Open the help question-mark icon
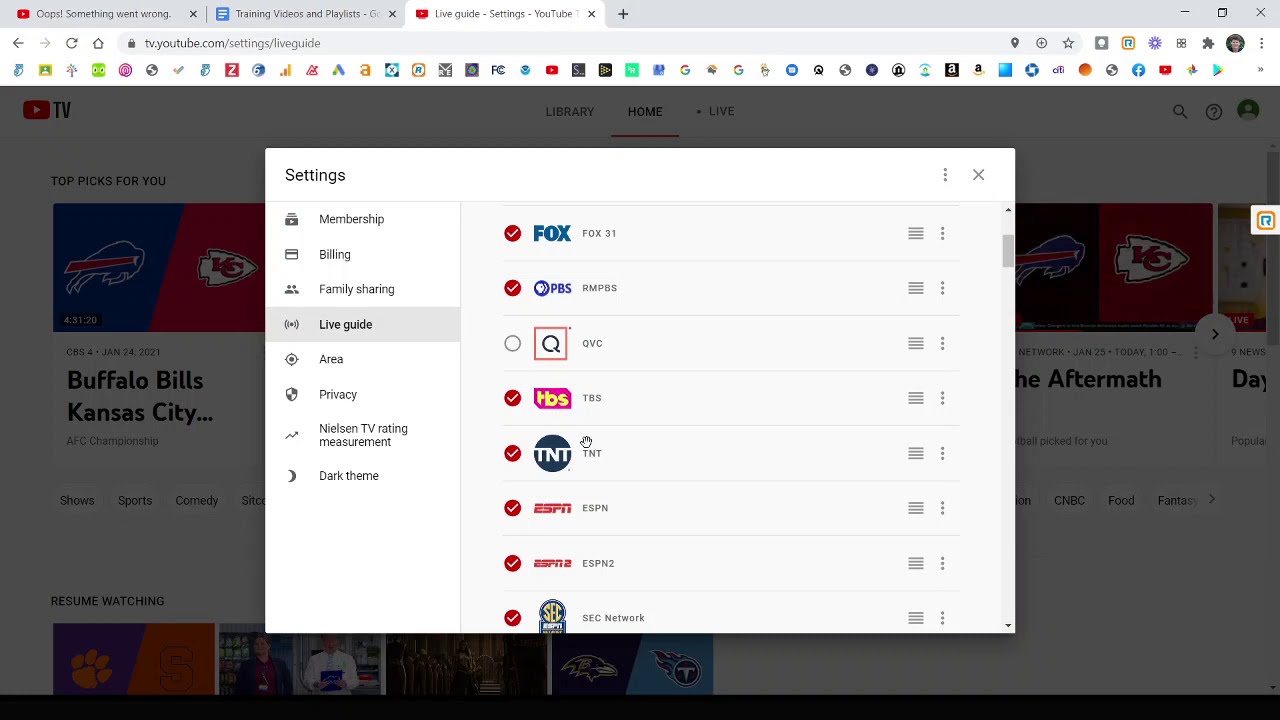Image resolution: width=1280 pixels, height=720 pixels. (x=1214, y=111)
